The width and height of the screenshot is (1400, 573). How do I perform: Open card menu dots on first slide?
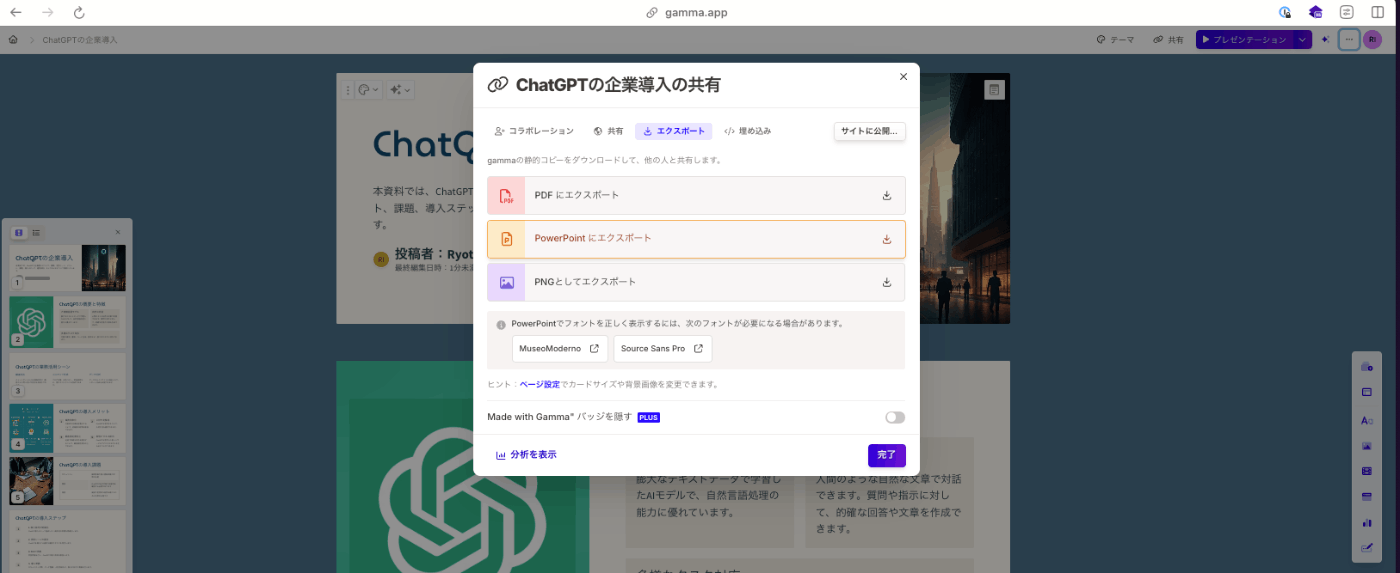coord(348,90)
